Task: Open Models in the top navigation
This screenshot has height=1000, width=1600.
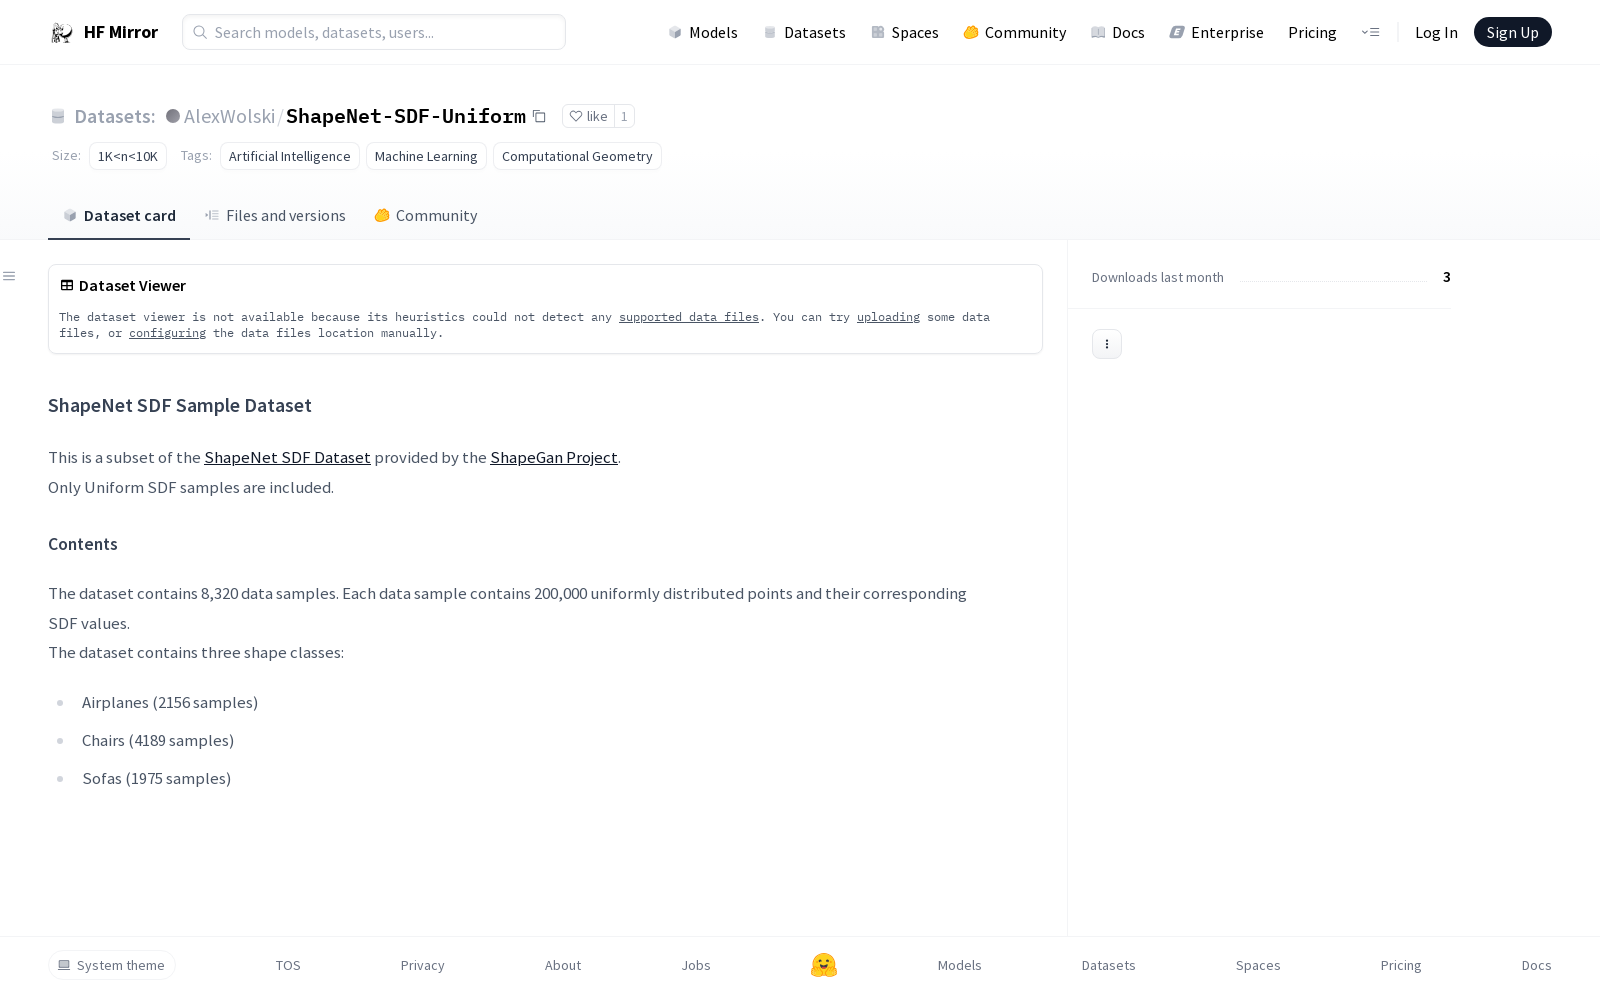Action: [703, 33]
